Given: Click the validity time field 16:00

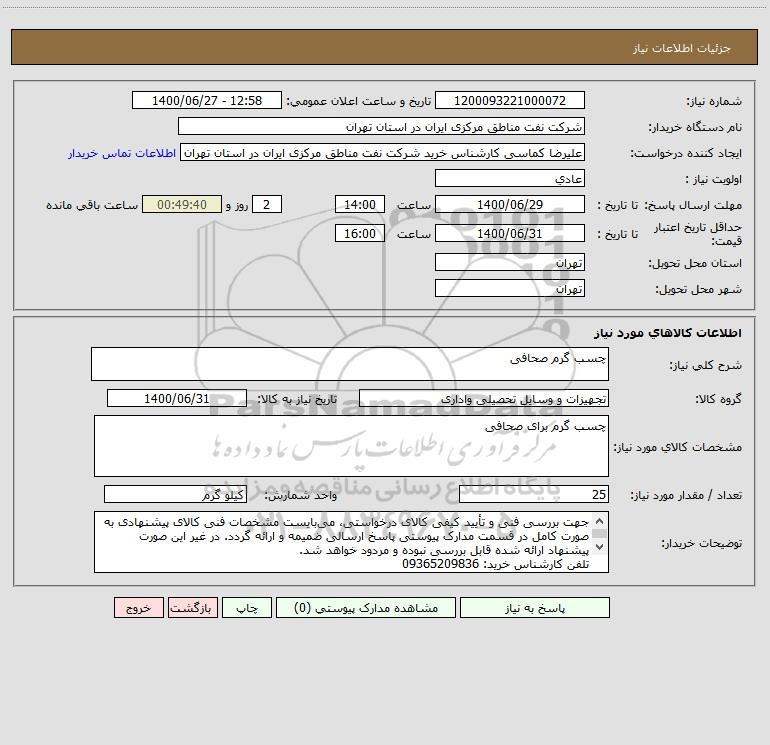Looking at the screenshot, I should (359, 233).
